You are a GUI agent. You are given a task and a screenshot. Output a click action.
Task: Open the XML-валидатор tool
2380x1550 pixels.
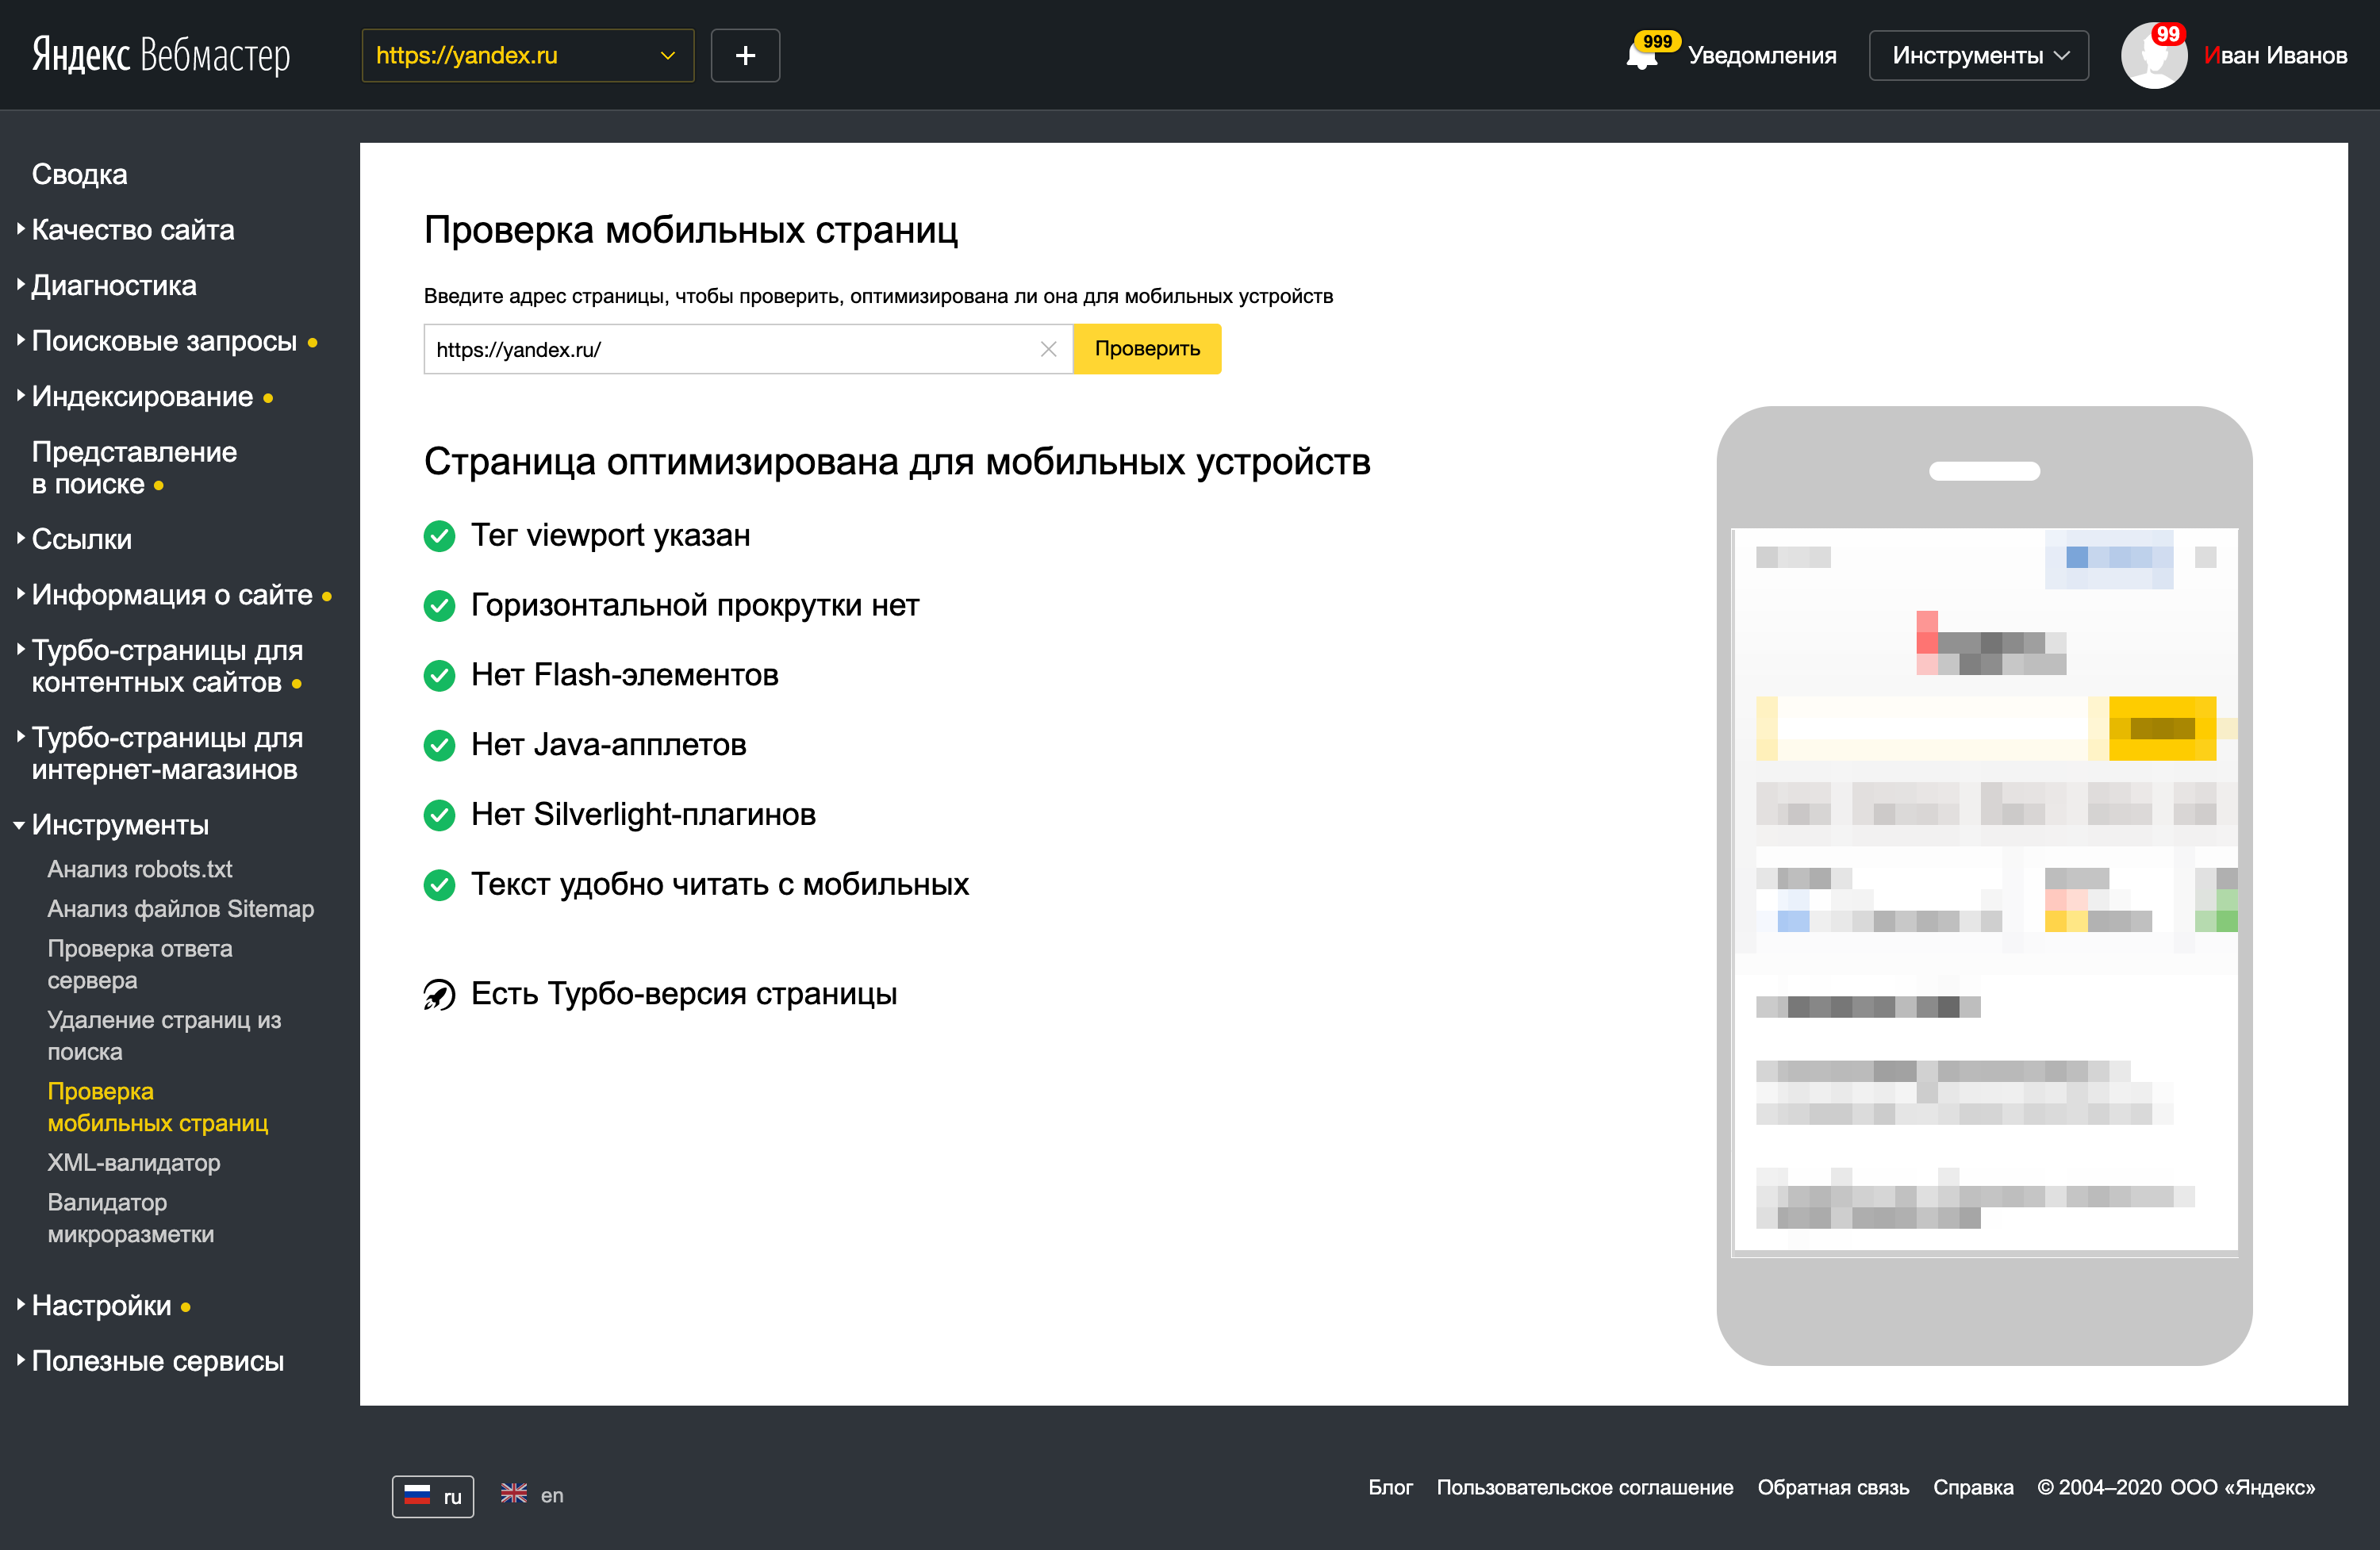[x=134, y=1163]
